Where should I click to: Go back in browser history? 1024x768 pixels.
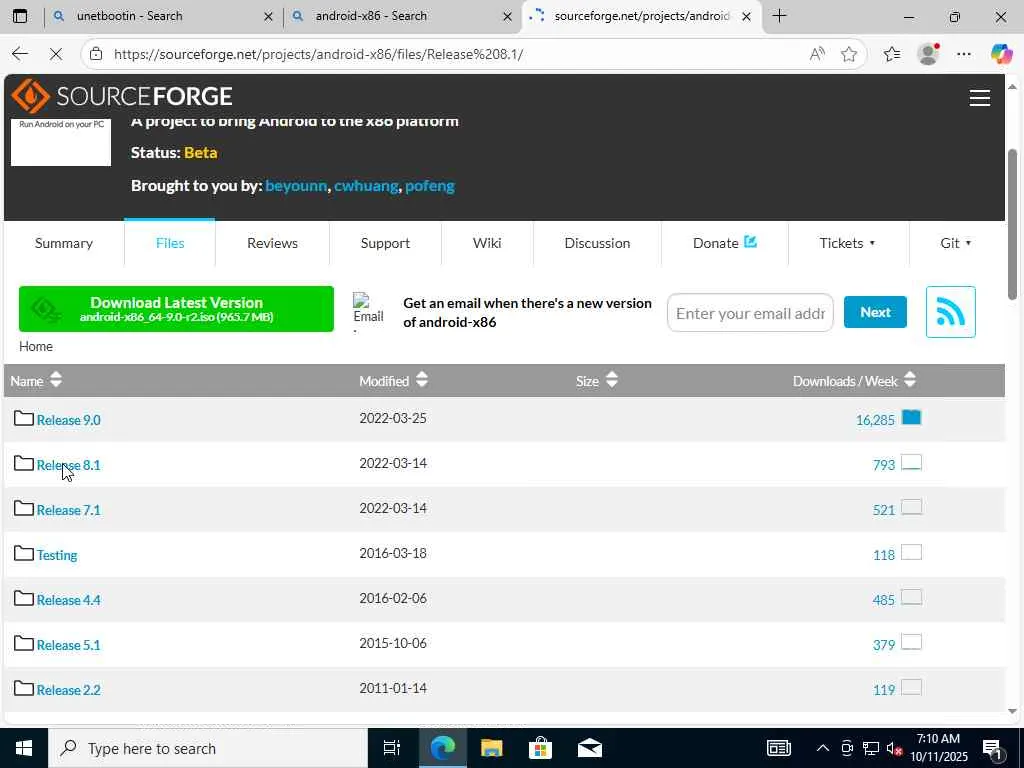(20, 54)
